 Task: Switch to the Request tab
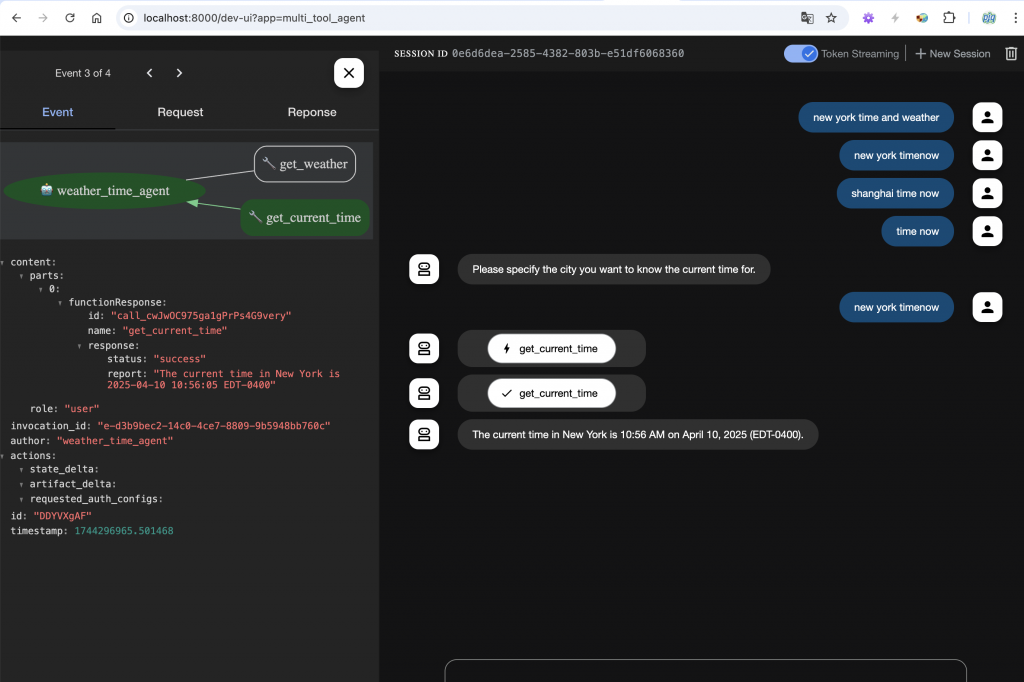[x=180, y=112]
